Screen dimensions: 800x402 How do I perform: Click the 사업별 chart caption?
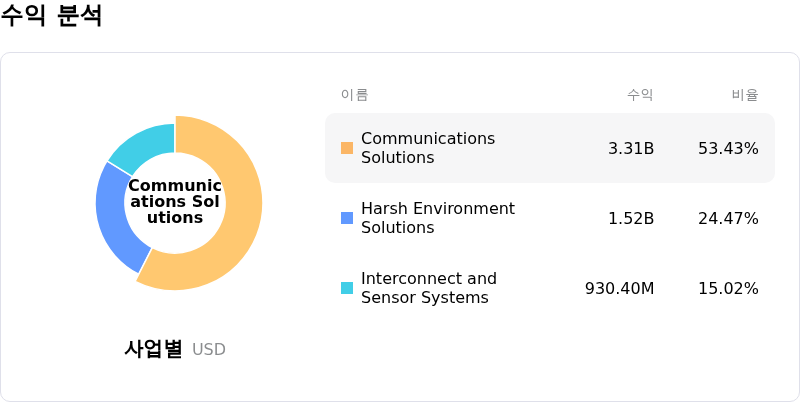coord(153,349)
